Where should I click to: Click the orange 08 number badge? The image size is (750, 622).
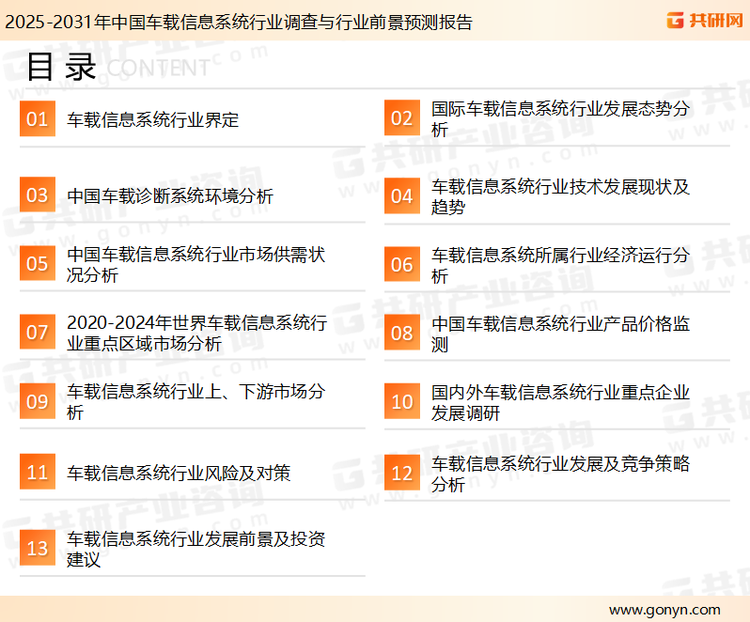pyautogui.click(x=402, y=333)
